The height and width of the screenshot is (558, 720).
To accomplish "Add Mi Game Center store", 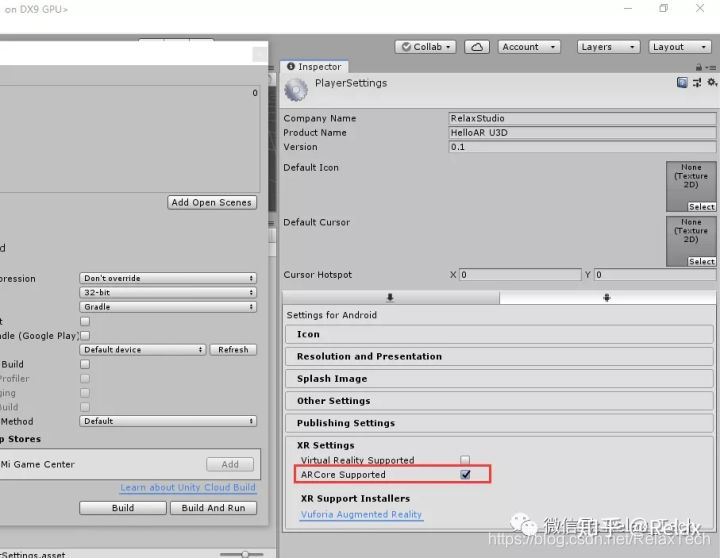I will tap(230, 464).
